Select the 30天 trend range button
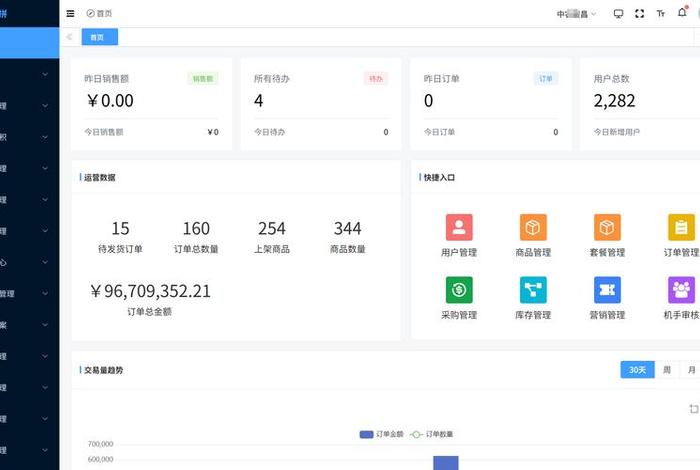 (x=637, y=370)
